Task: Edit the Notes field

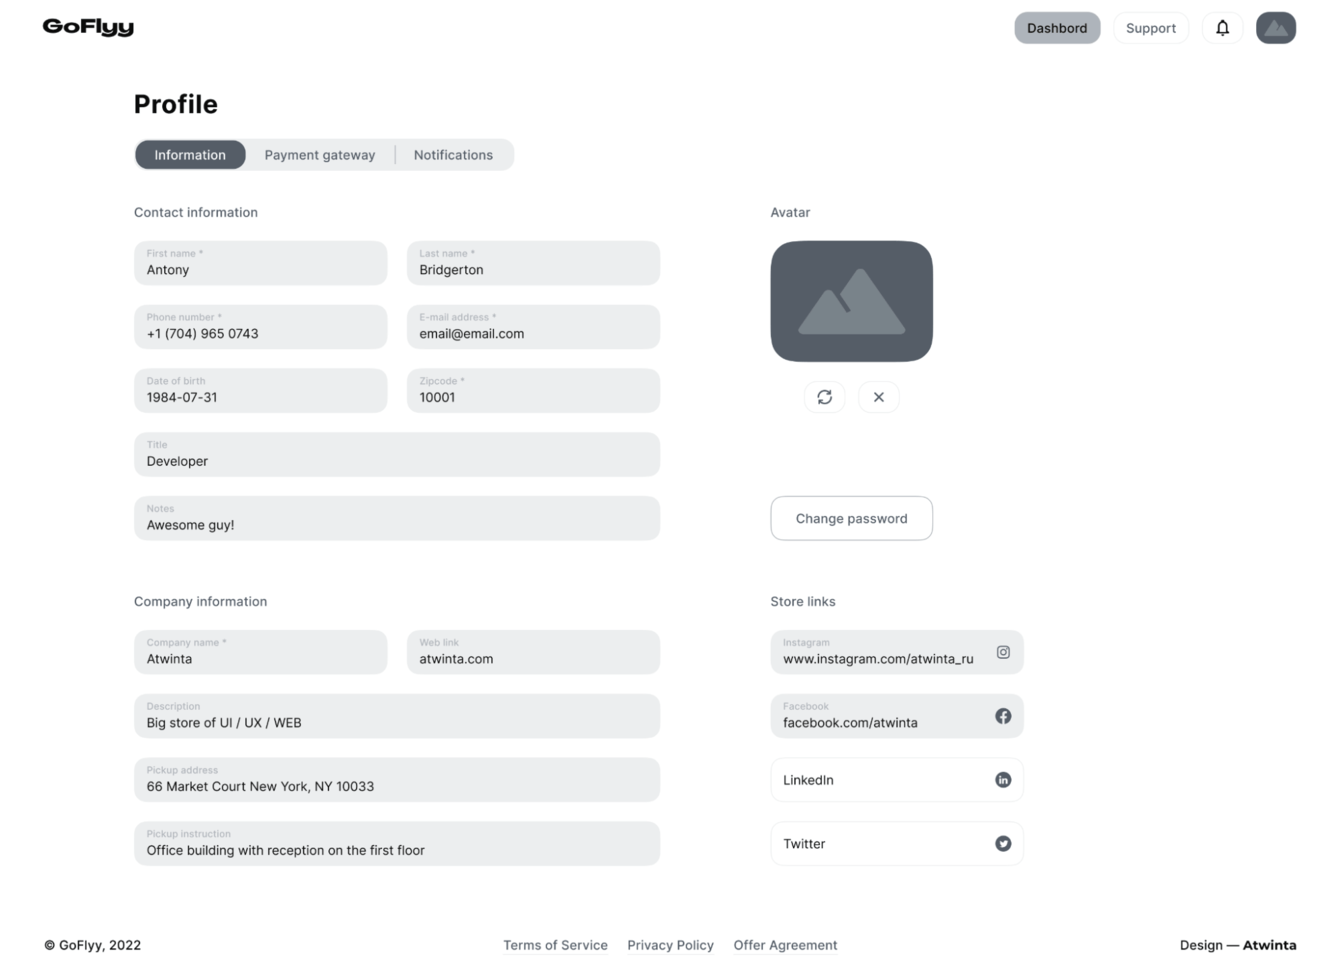Action: tap(397, 518)
